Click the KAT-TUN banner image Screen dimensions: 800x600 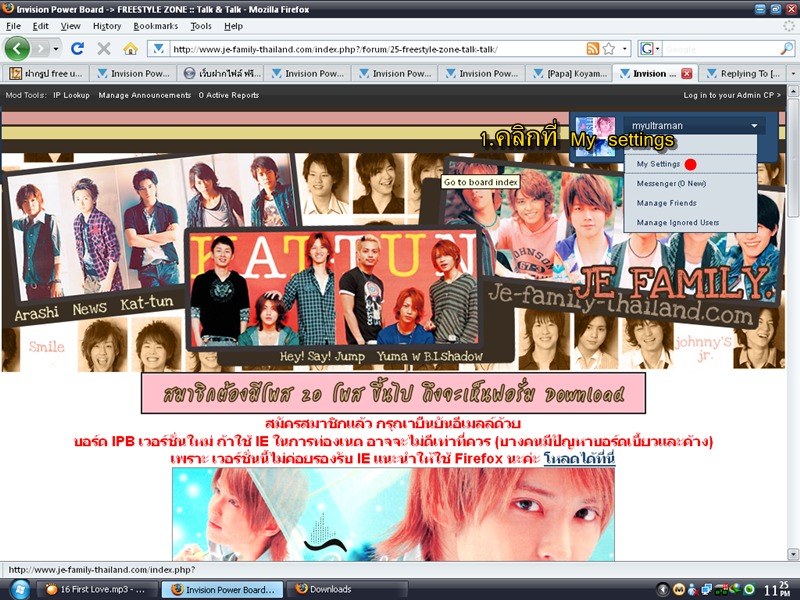pyautogui.click(x=333, y=289)
